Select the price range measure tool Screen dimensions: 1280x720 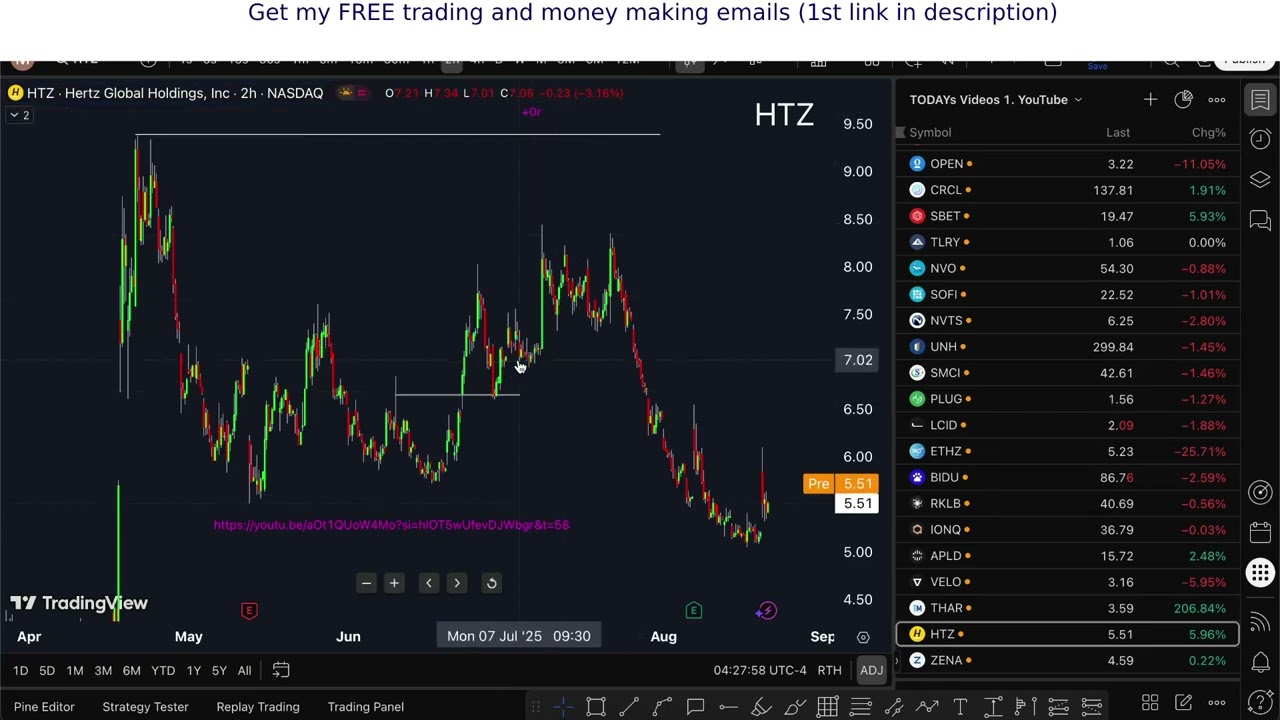point(993,707)
